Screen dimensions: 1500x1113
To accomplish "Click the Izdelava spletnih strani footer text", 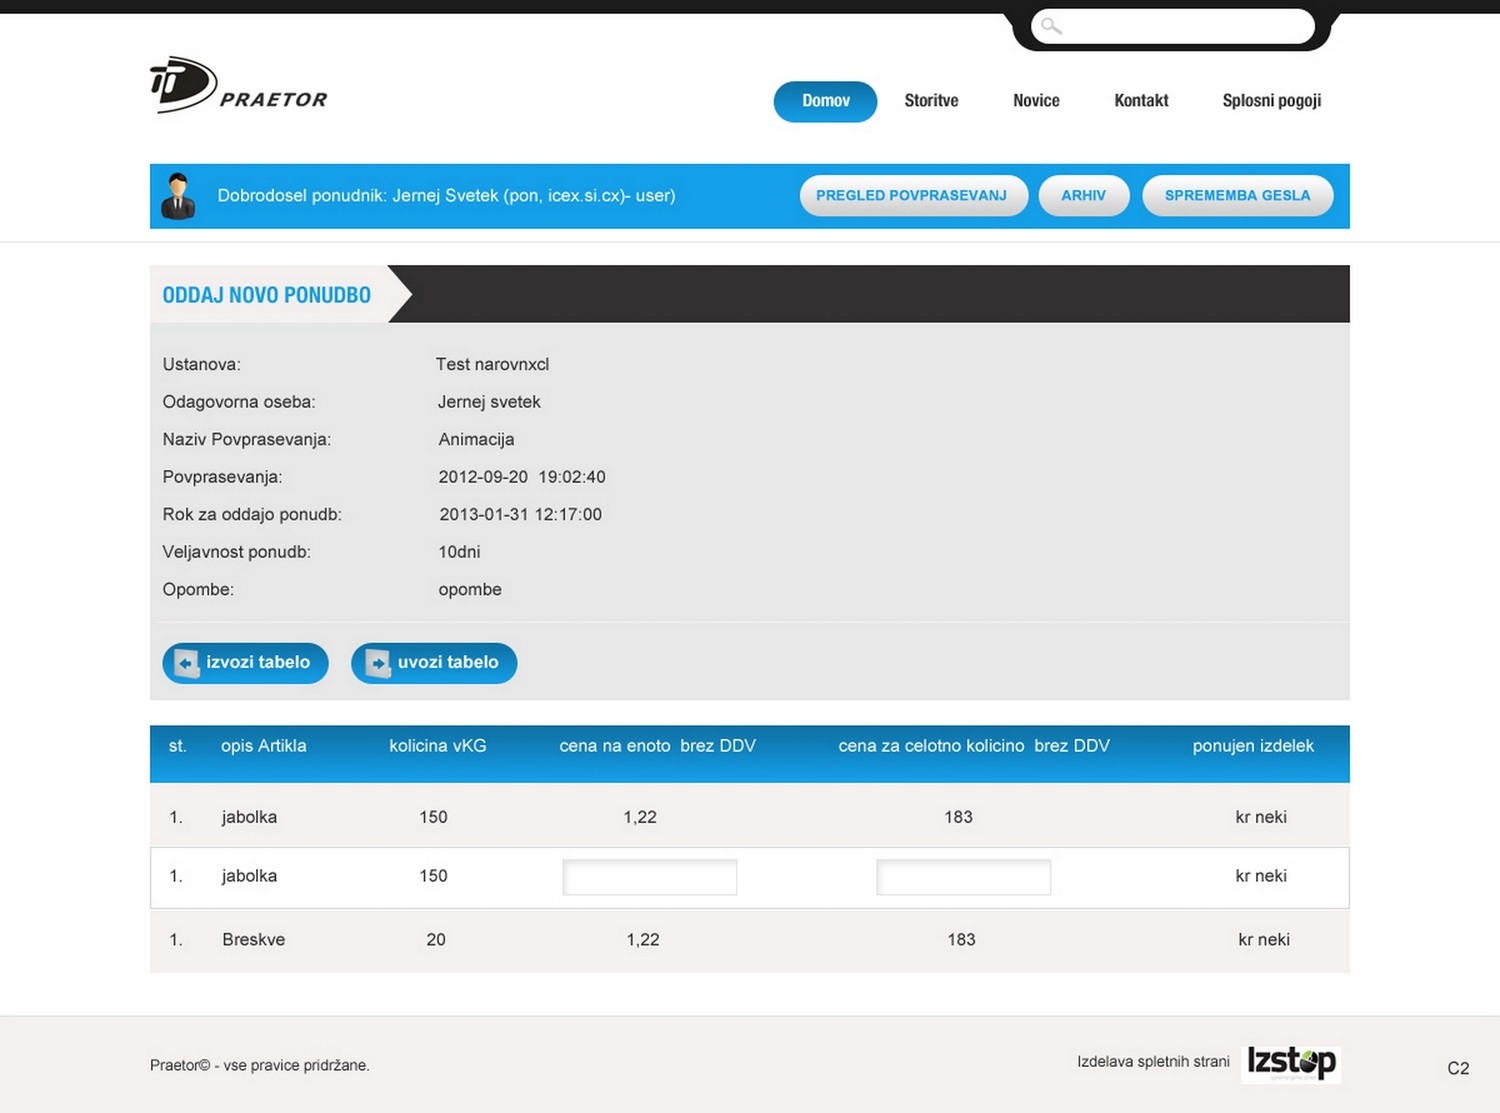I will (1153, 1062).
